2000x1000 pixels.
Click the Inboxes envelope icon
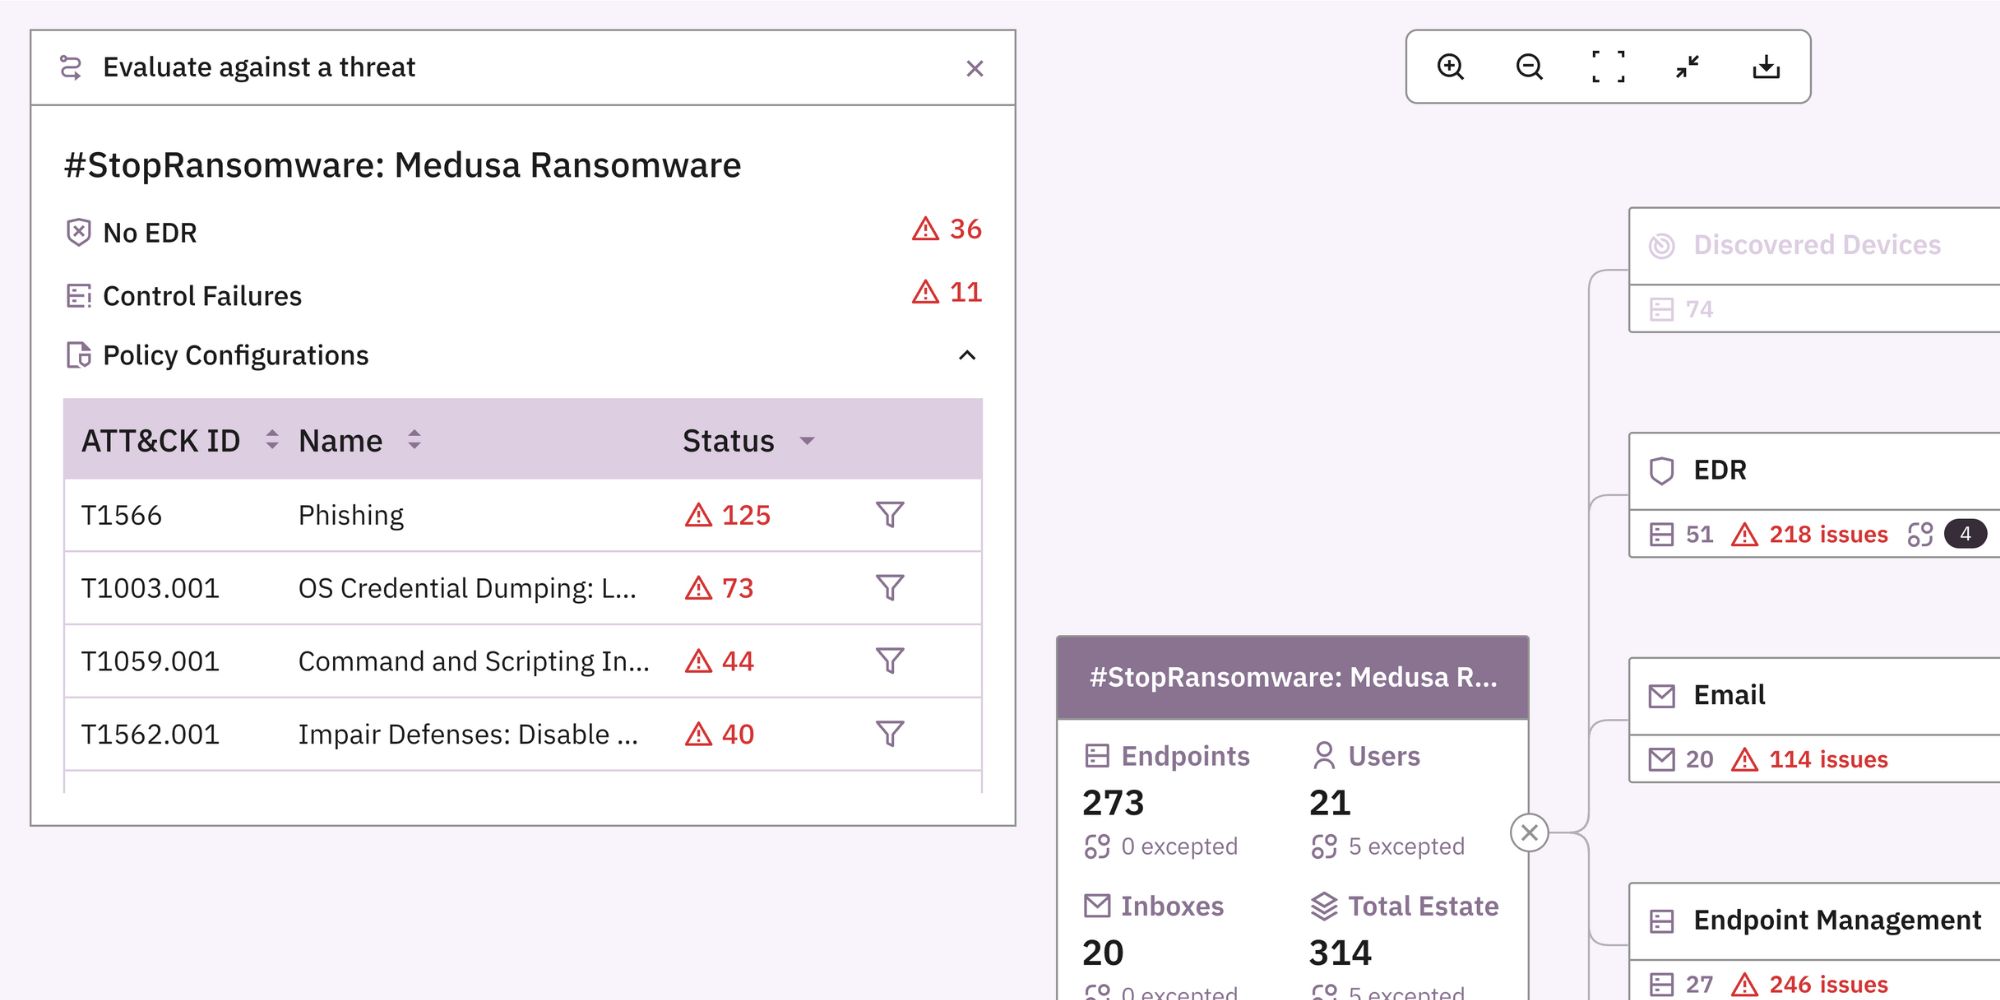[1097, 906]
